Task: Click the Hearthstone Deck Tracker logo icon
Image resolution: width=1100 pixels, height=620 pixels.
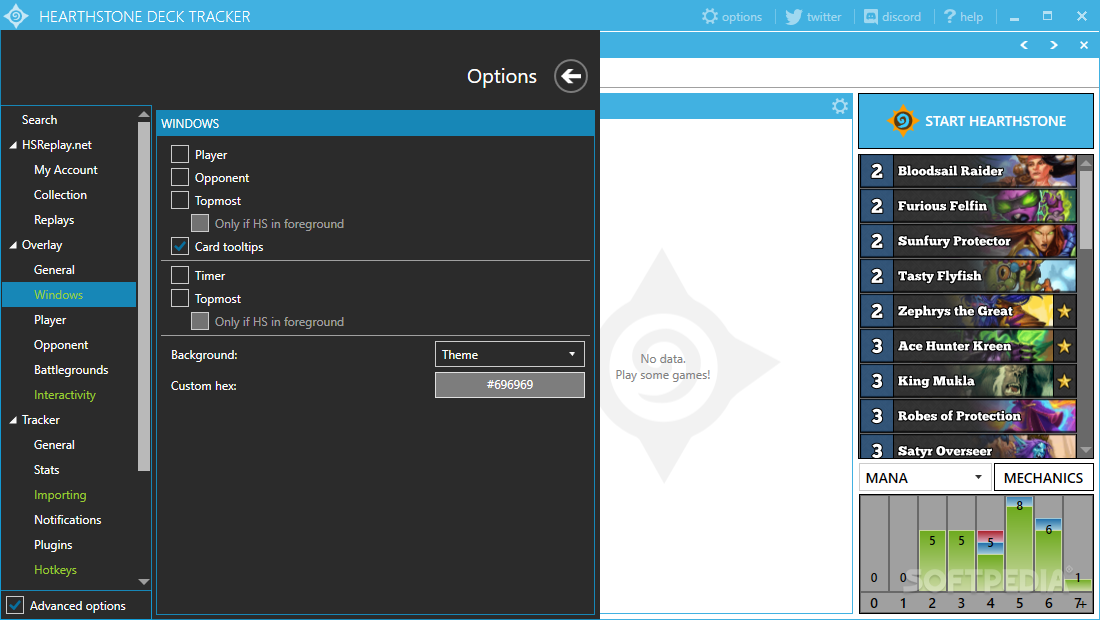Action: coord(15,16)
